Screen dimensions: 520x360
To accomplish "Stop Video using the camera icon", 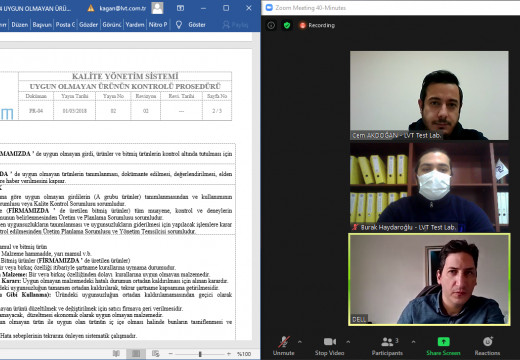I will 330,346.
